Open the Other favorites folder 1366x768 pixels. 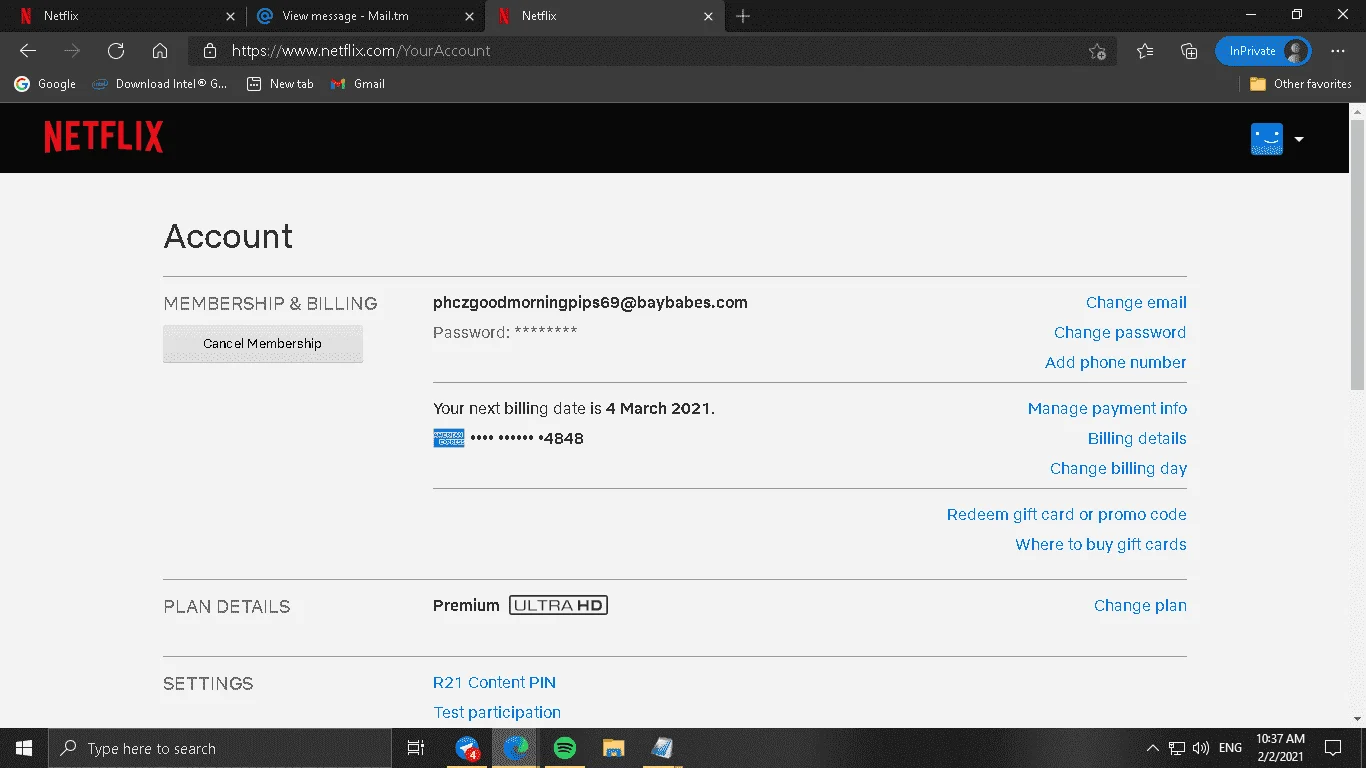1301,84
